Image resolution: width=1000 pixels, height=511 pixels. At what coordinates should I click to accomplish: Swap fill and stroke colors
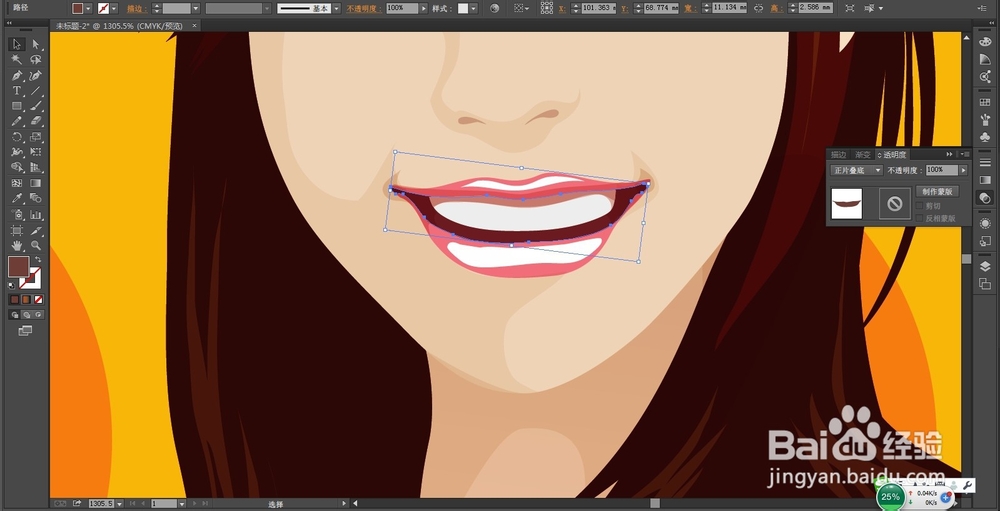pos(38,259)
